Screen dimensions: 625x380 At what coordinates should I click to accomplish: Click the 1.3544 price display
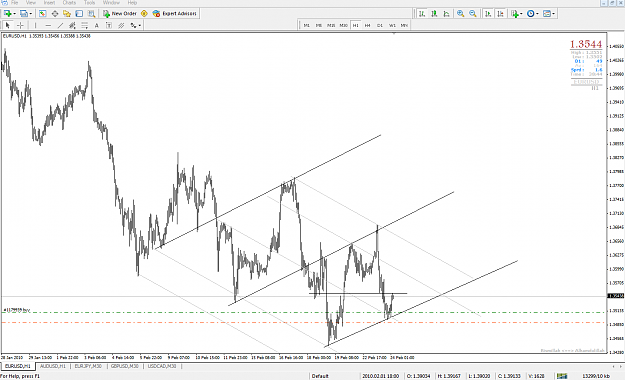pos(586,44)
